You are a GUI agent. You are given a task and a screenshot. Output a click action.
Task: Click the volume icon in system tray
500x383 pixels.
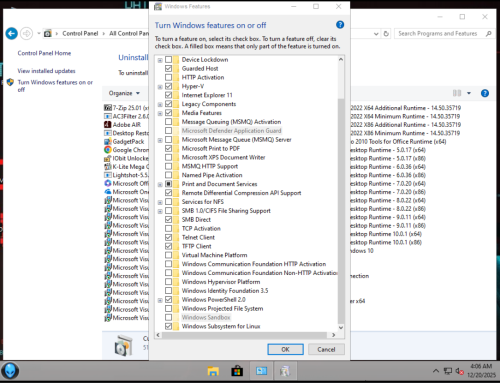pyautogui.click(x=460, y=371)
